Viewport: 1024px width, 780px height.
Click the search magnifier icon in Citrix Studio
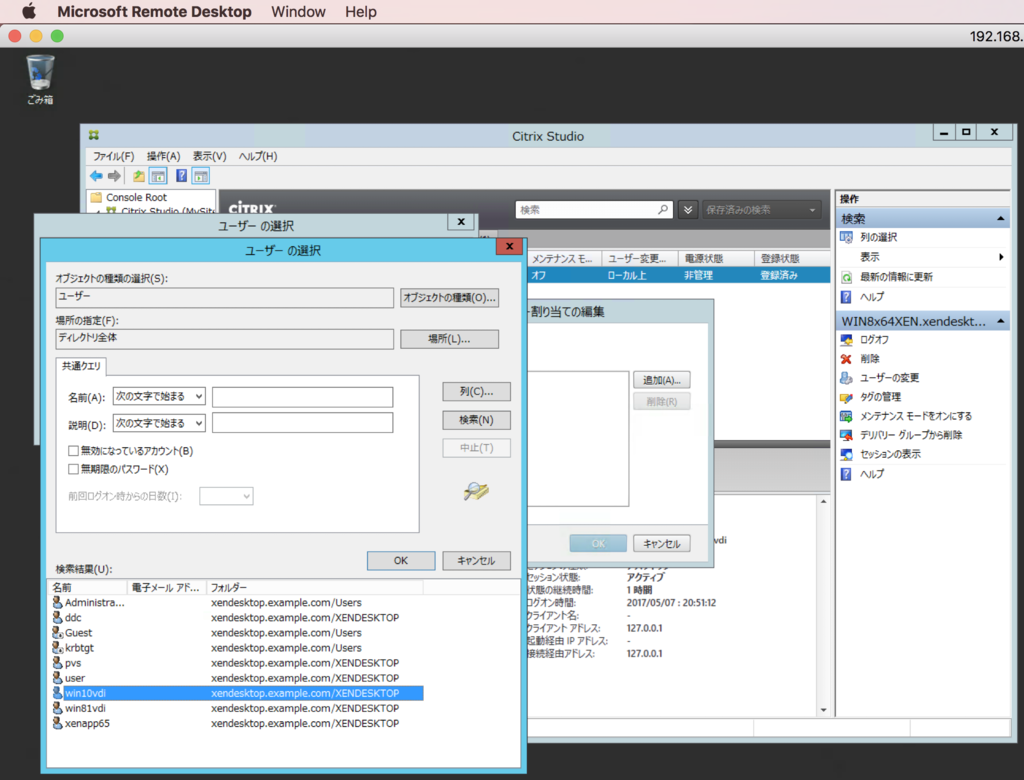pyautogui.click(x=663, y=210)
